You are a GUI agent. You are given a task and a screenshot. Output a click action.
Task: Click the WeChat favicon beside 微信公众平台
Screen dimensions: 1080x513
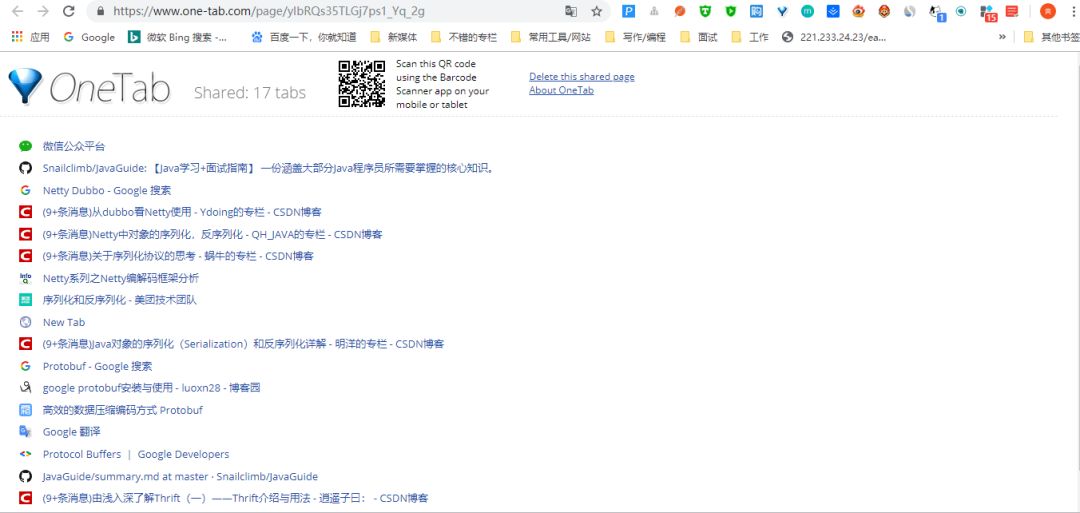pyautogui.click(x=25, y=146)
